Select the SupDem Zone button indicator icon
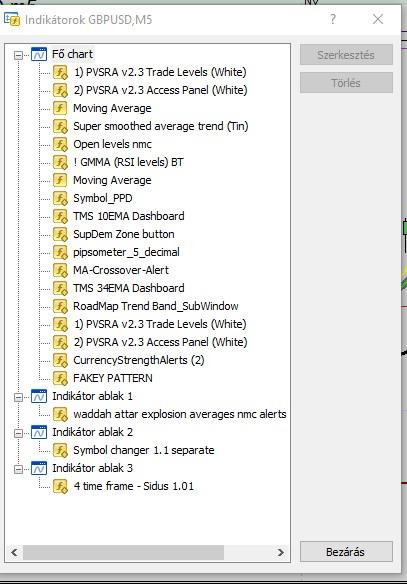 [x=60, y=234]
